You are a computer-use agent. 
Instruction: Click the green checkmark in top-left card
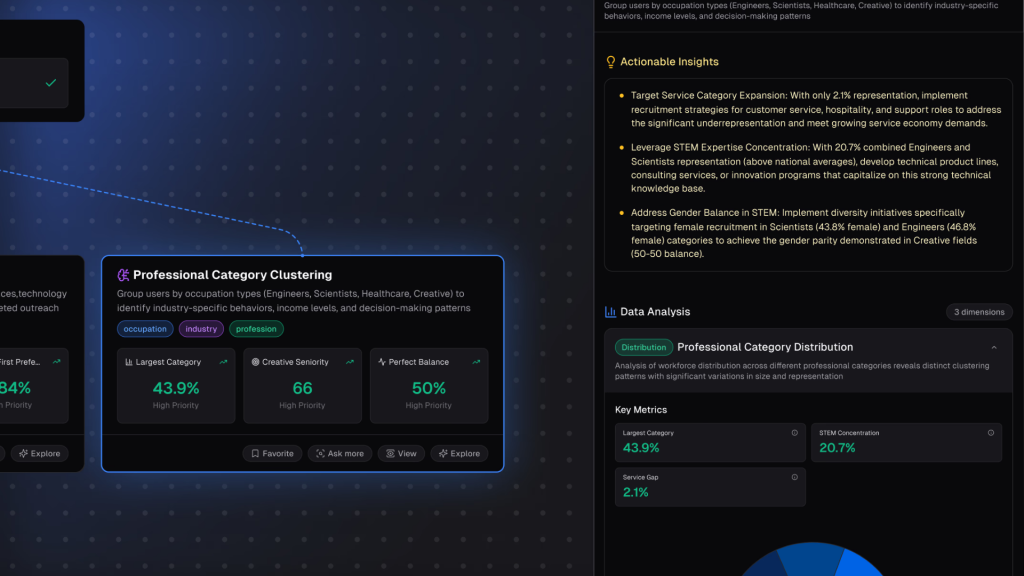point(51,83)
